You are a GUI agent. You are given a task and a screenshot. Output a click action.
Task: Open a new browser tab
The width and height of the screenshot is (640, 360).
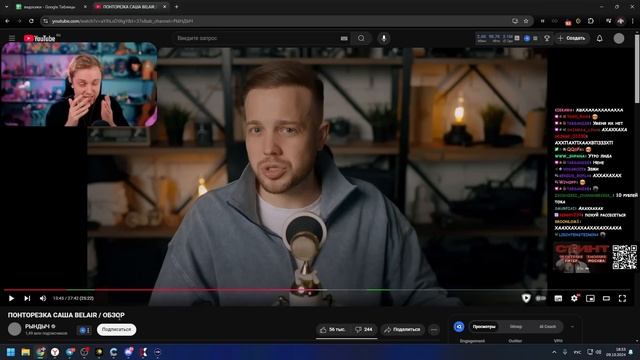pos(176,7)
